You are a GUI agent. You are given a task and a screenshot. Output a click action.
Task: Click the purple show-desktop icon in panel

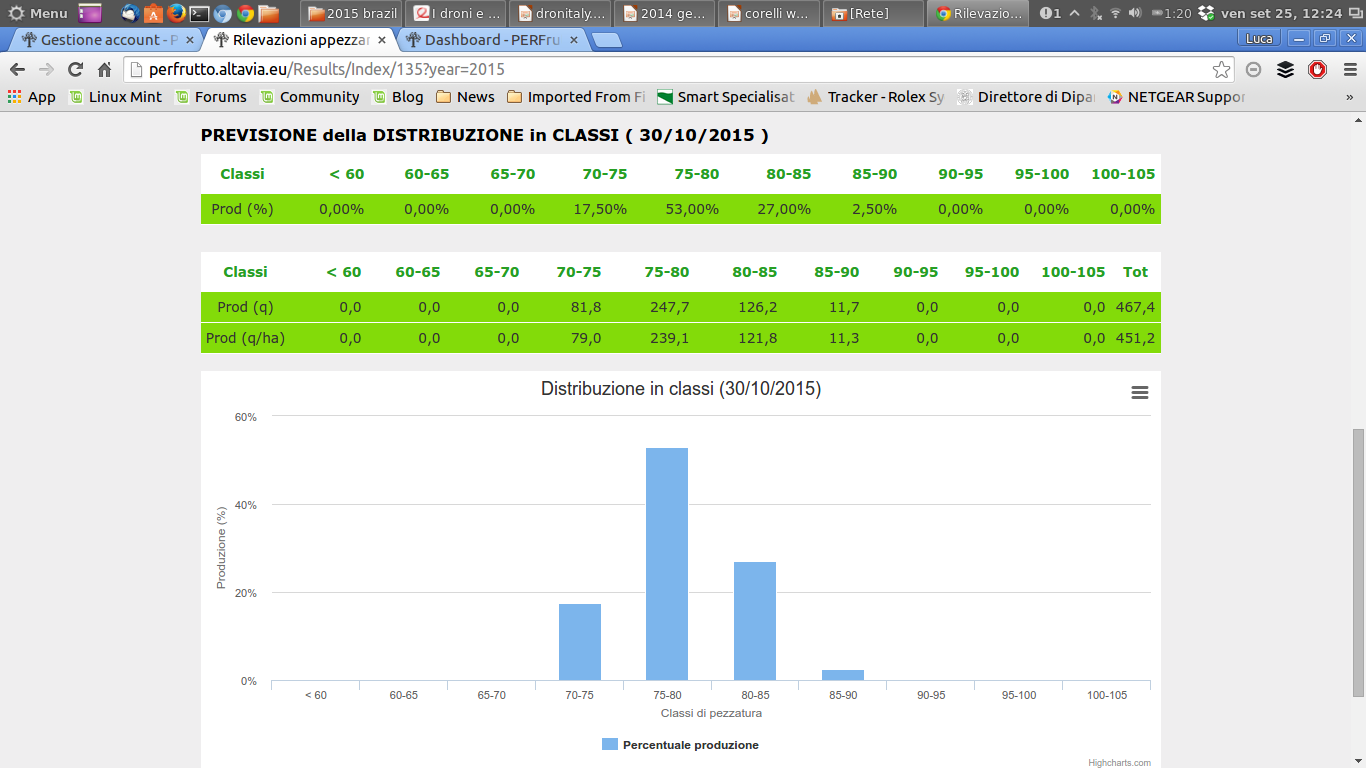point(90,13)
